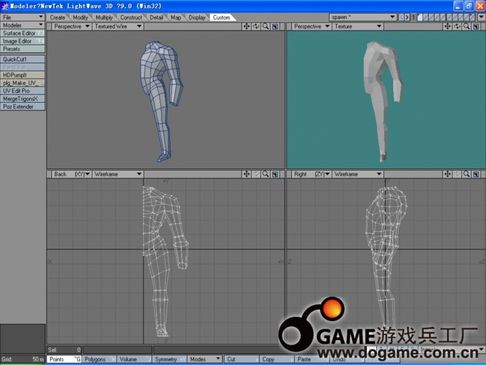
Task: Switch to the Construct tab
Action: pyautogui.click(x=131, y=17)
